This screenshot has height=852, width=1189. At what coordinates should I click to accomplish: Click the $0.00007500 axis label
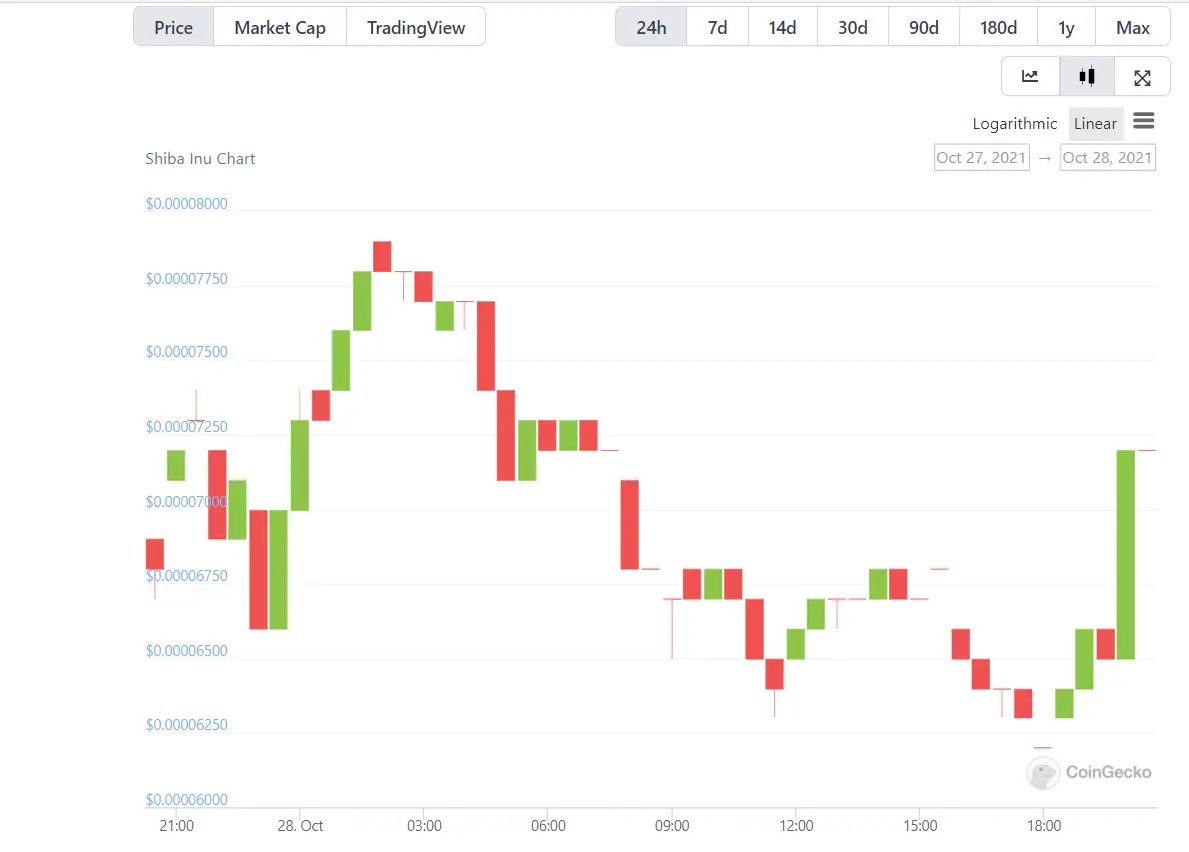[x=187, y=352]
